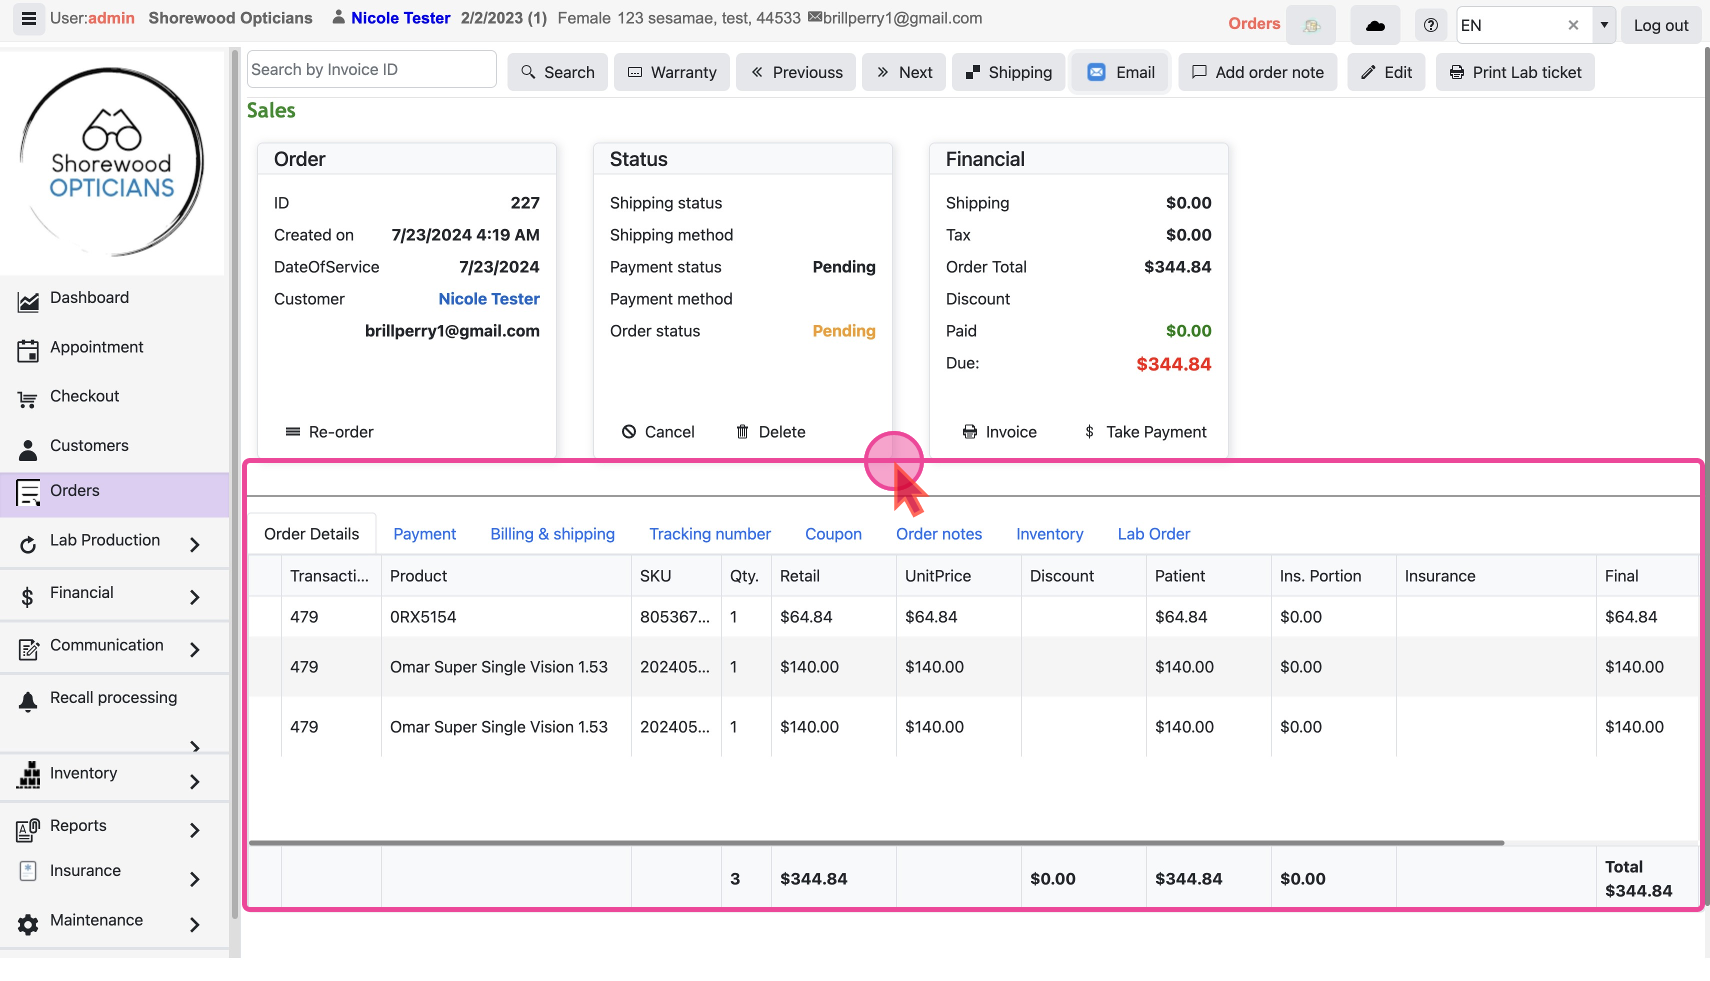Expand the Reports sidebar section
This screenshot has height=981, width=1710.
pyautogui.click(x=194, y=830)
